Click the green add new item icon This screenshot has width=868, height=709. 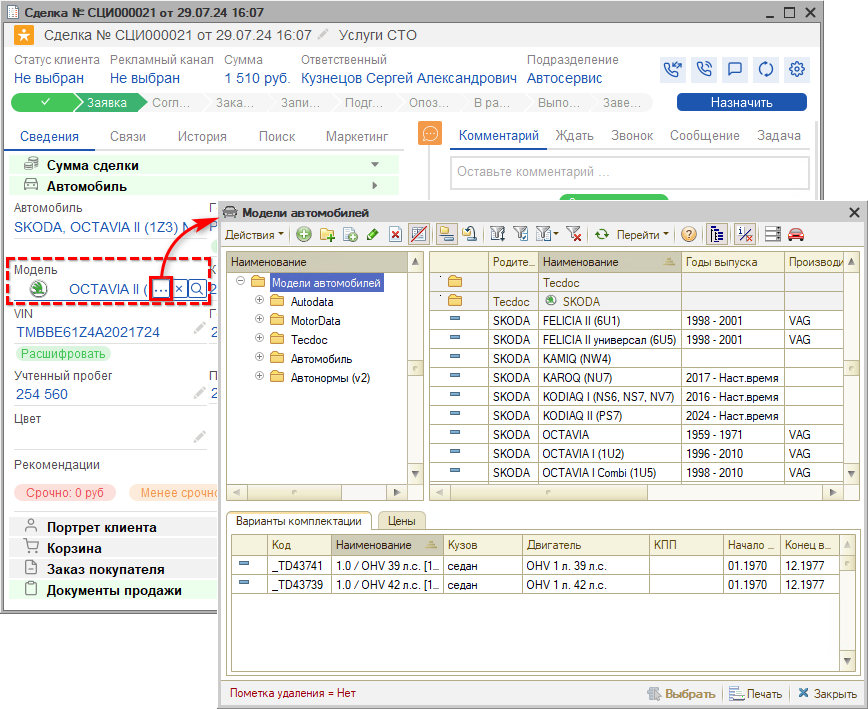pos(303,234)
